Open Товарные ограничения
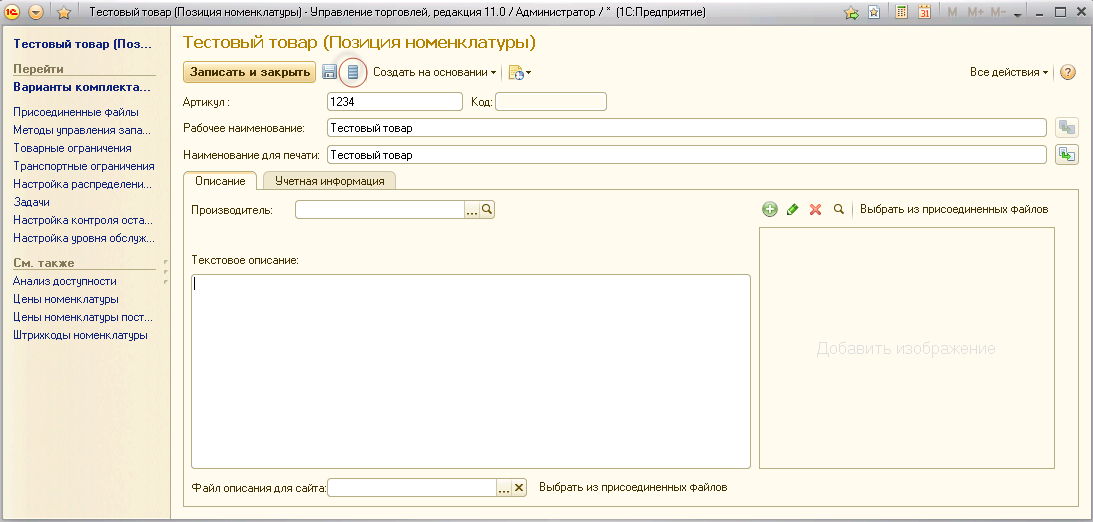Image resolution: width=1093 pixels, height=522 pixels. pyautogui.click(x=72, y=148)
